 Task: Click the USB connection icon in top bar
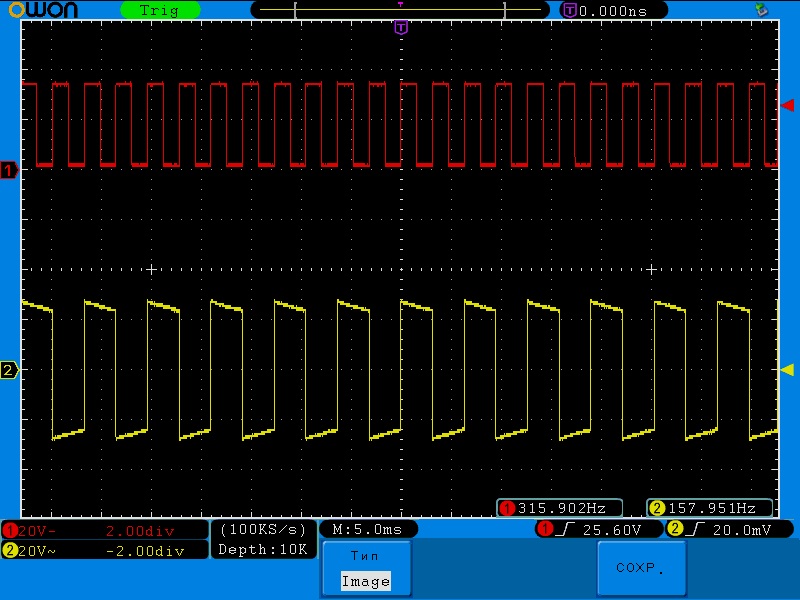(x=762, y=10)
